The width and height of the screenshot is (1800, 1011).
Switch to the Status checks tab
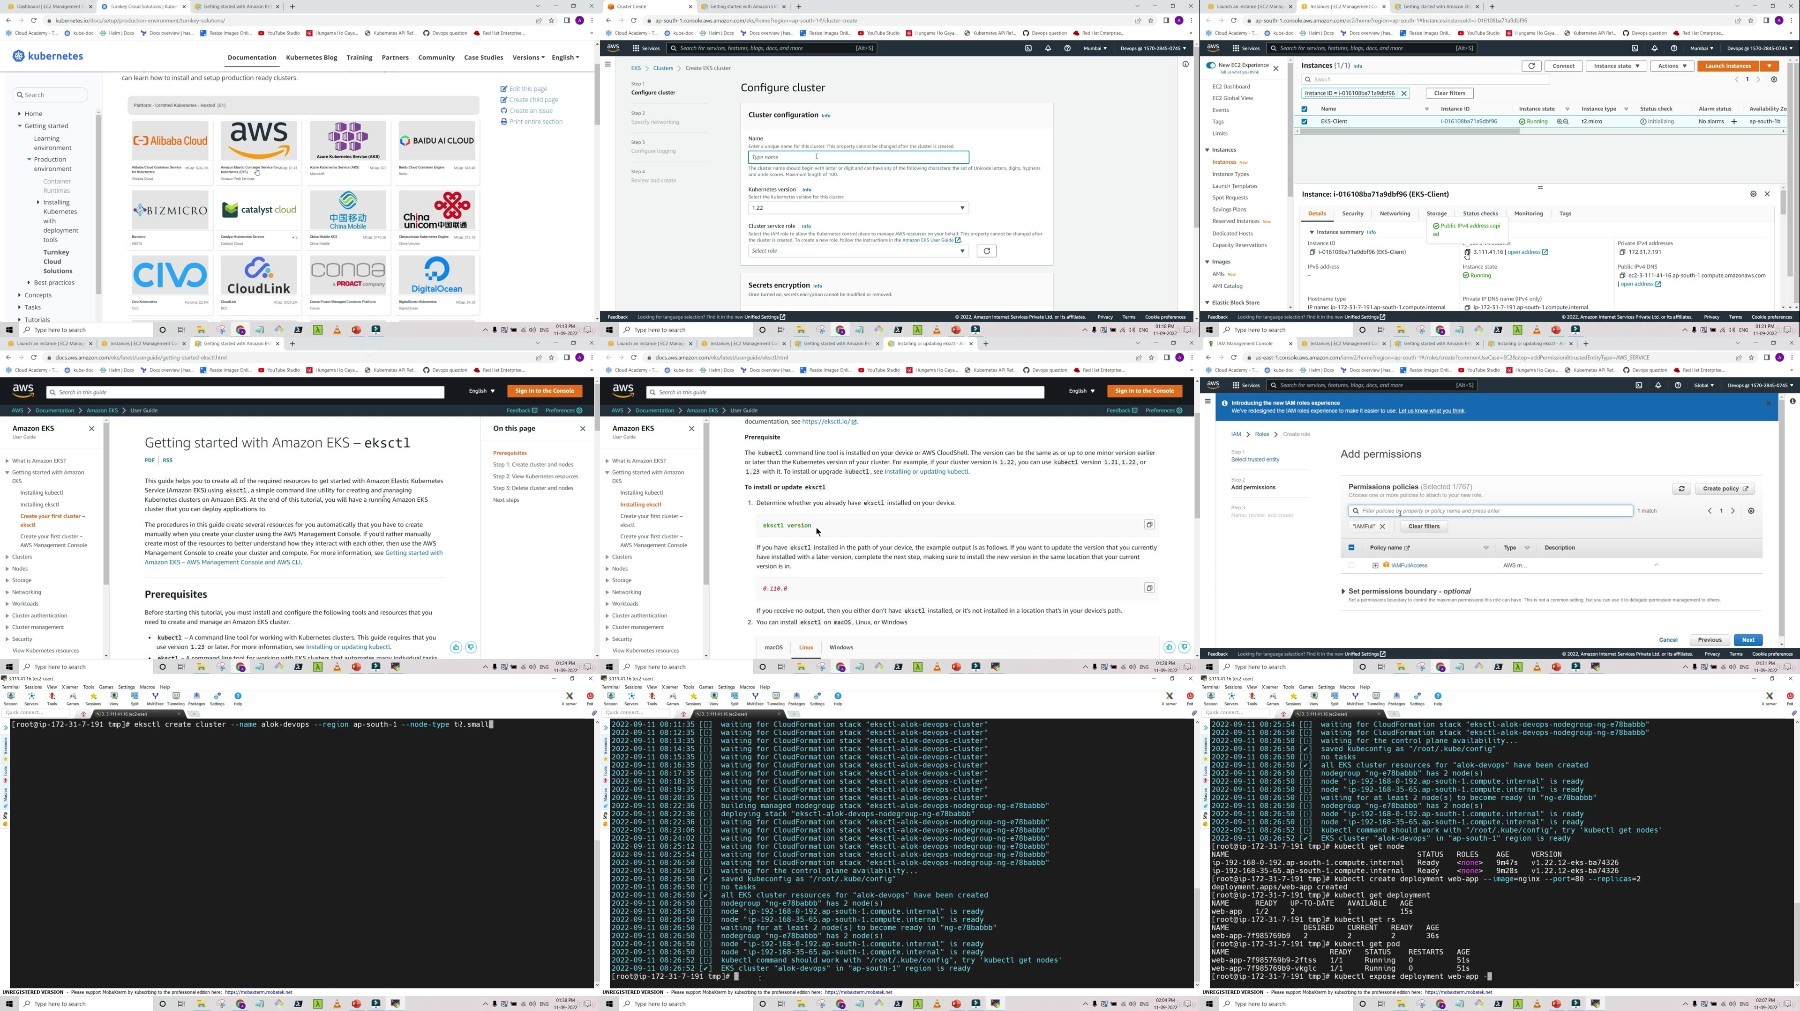(1481, 213)
